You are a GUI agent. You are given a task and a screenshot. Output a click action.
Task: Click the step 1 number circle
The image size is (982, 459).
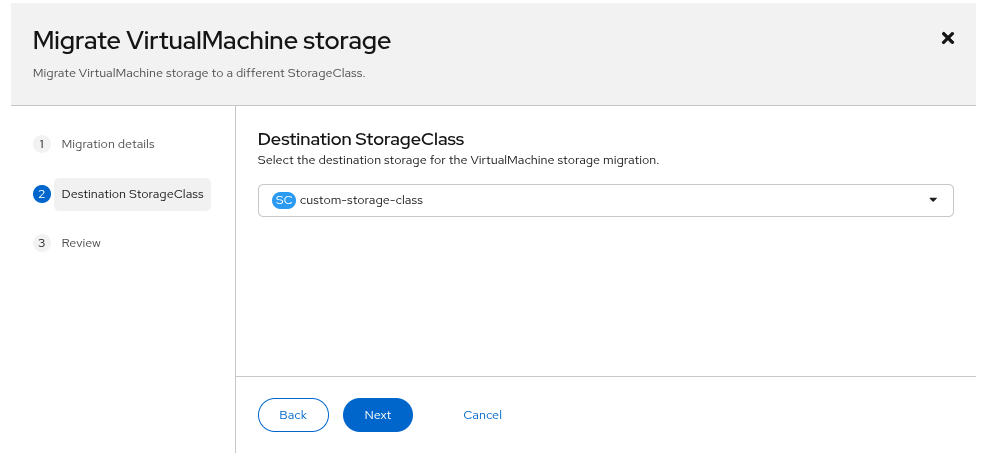(42, 144)
